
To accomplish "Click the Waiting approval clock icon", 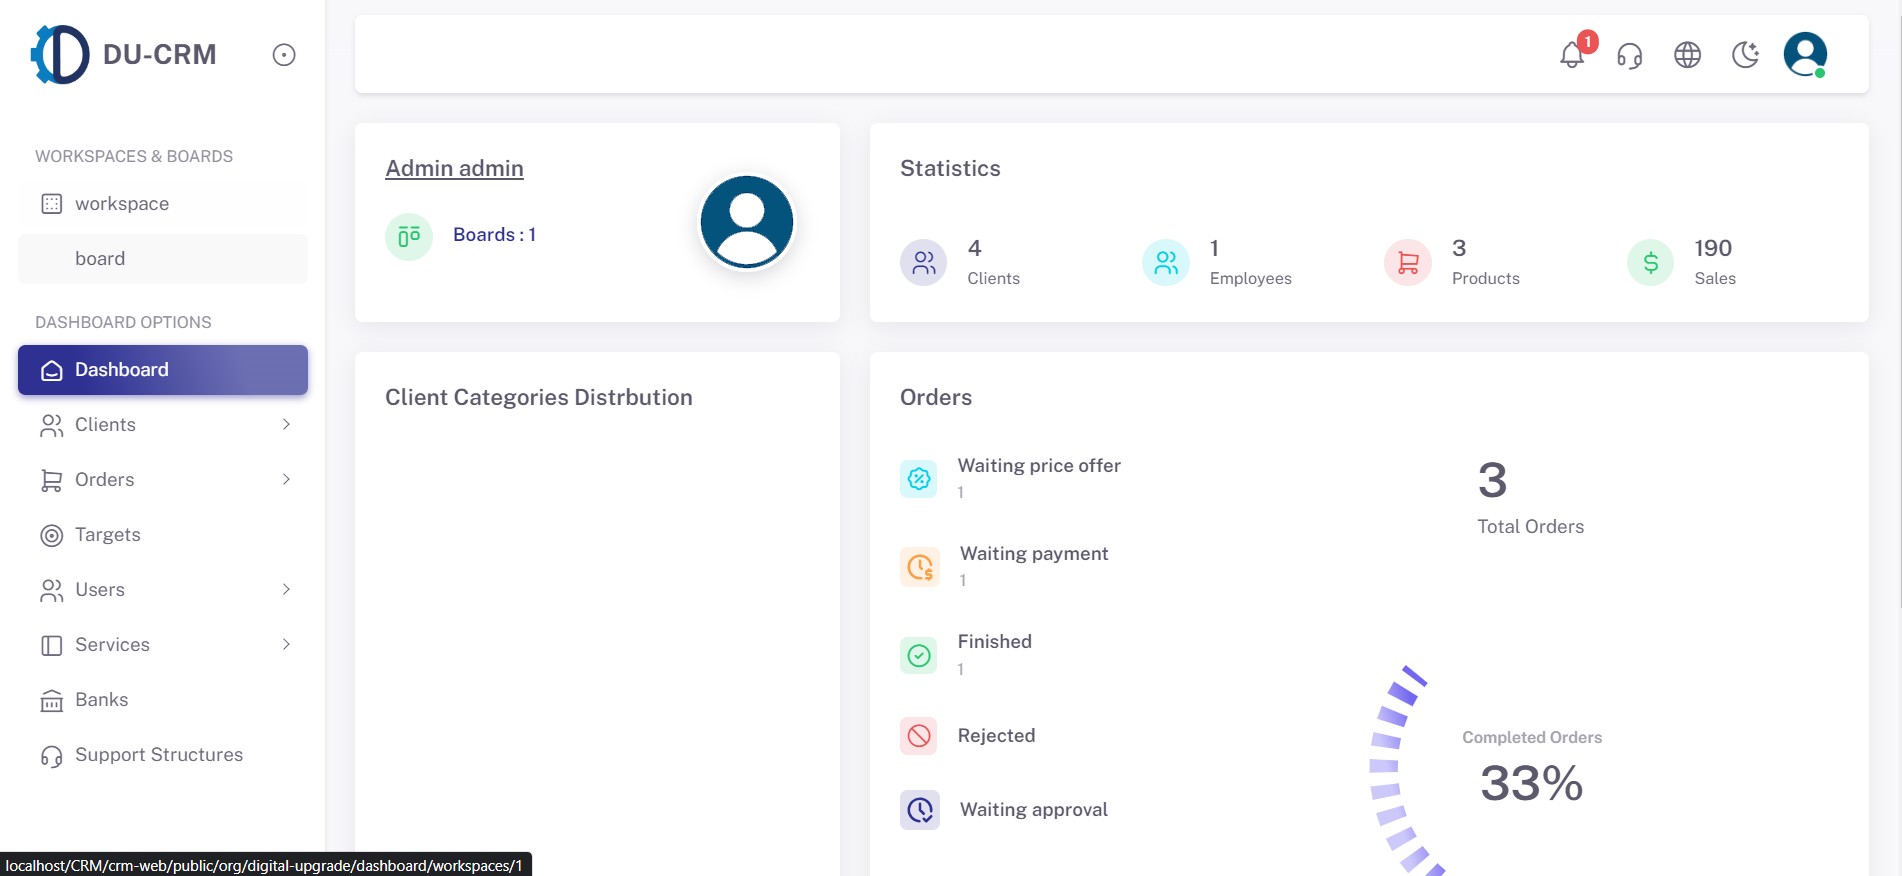I will pyautogui.click(x=920, y=810).
